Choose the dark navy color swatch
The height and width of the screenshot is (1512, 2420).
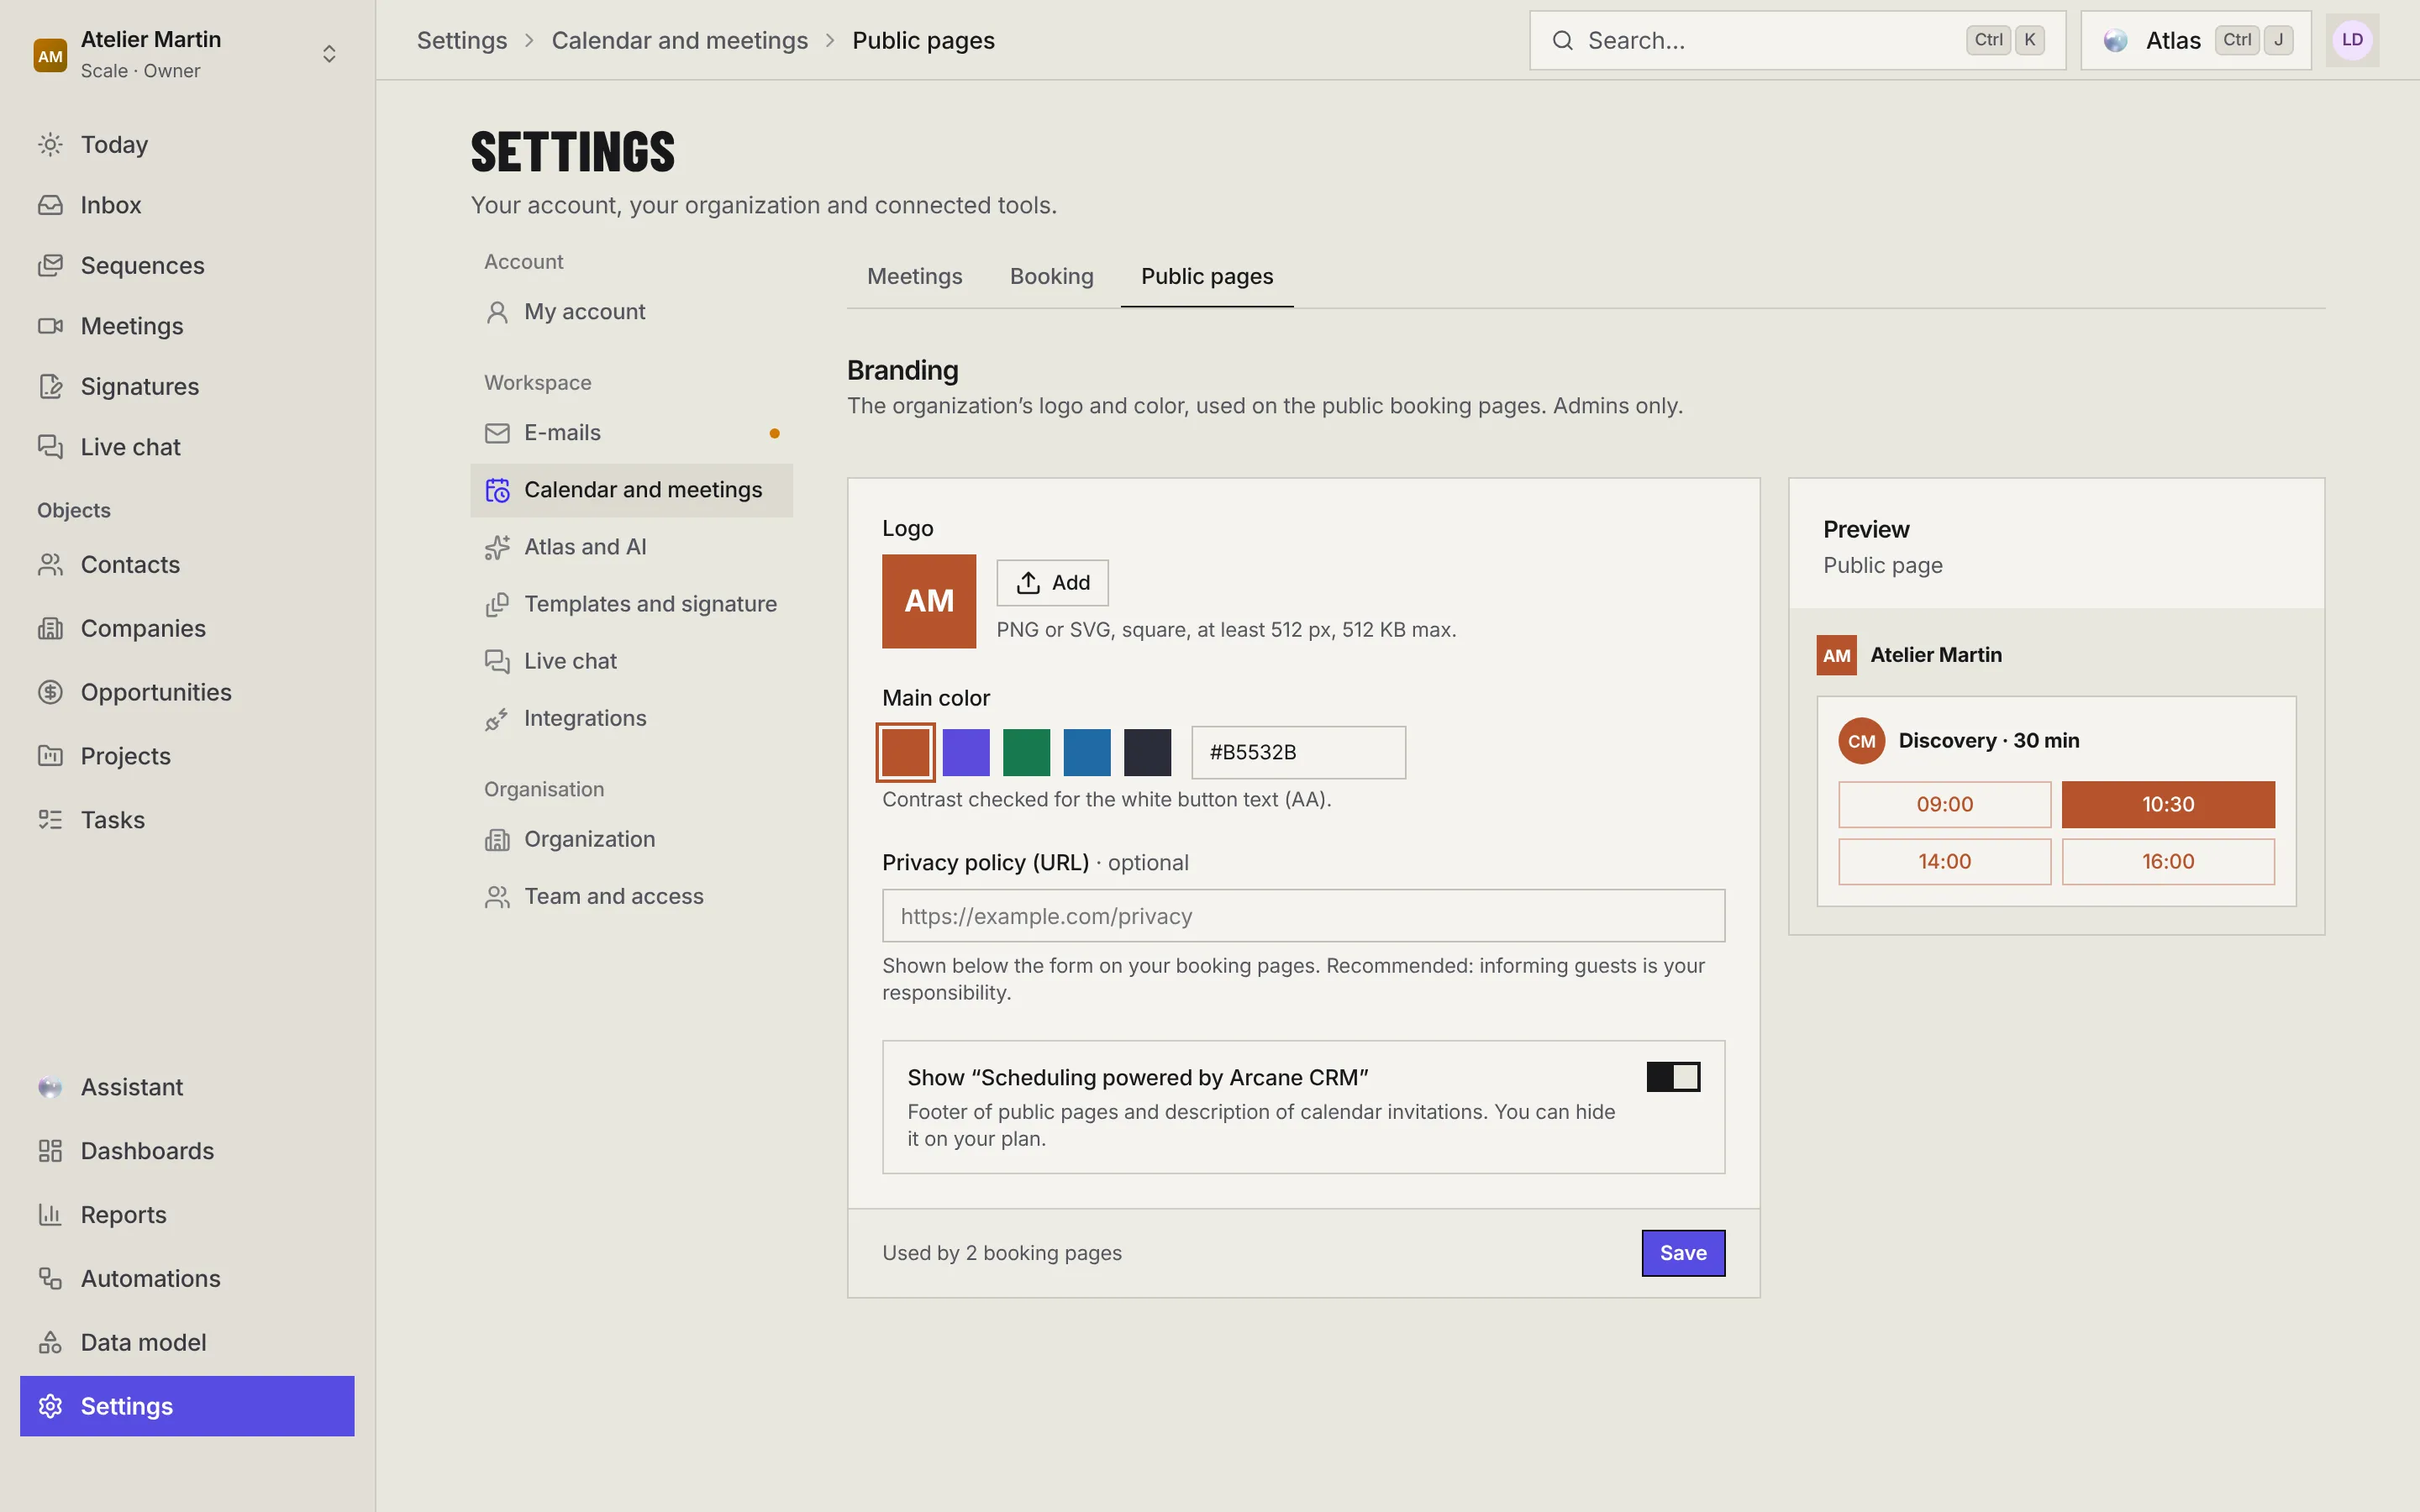(x=1147, y=753)
